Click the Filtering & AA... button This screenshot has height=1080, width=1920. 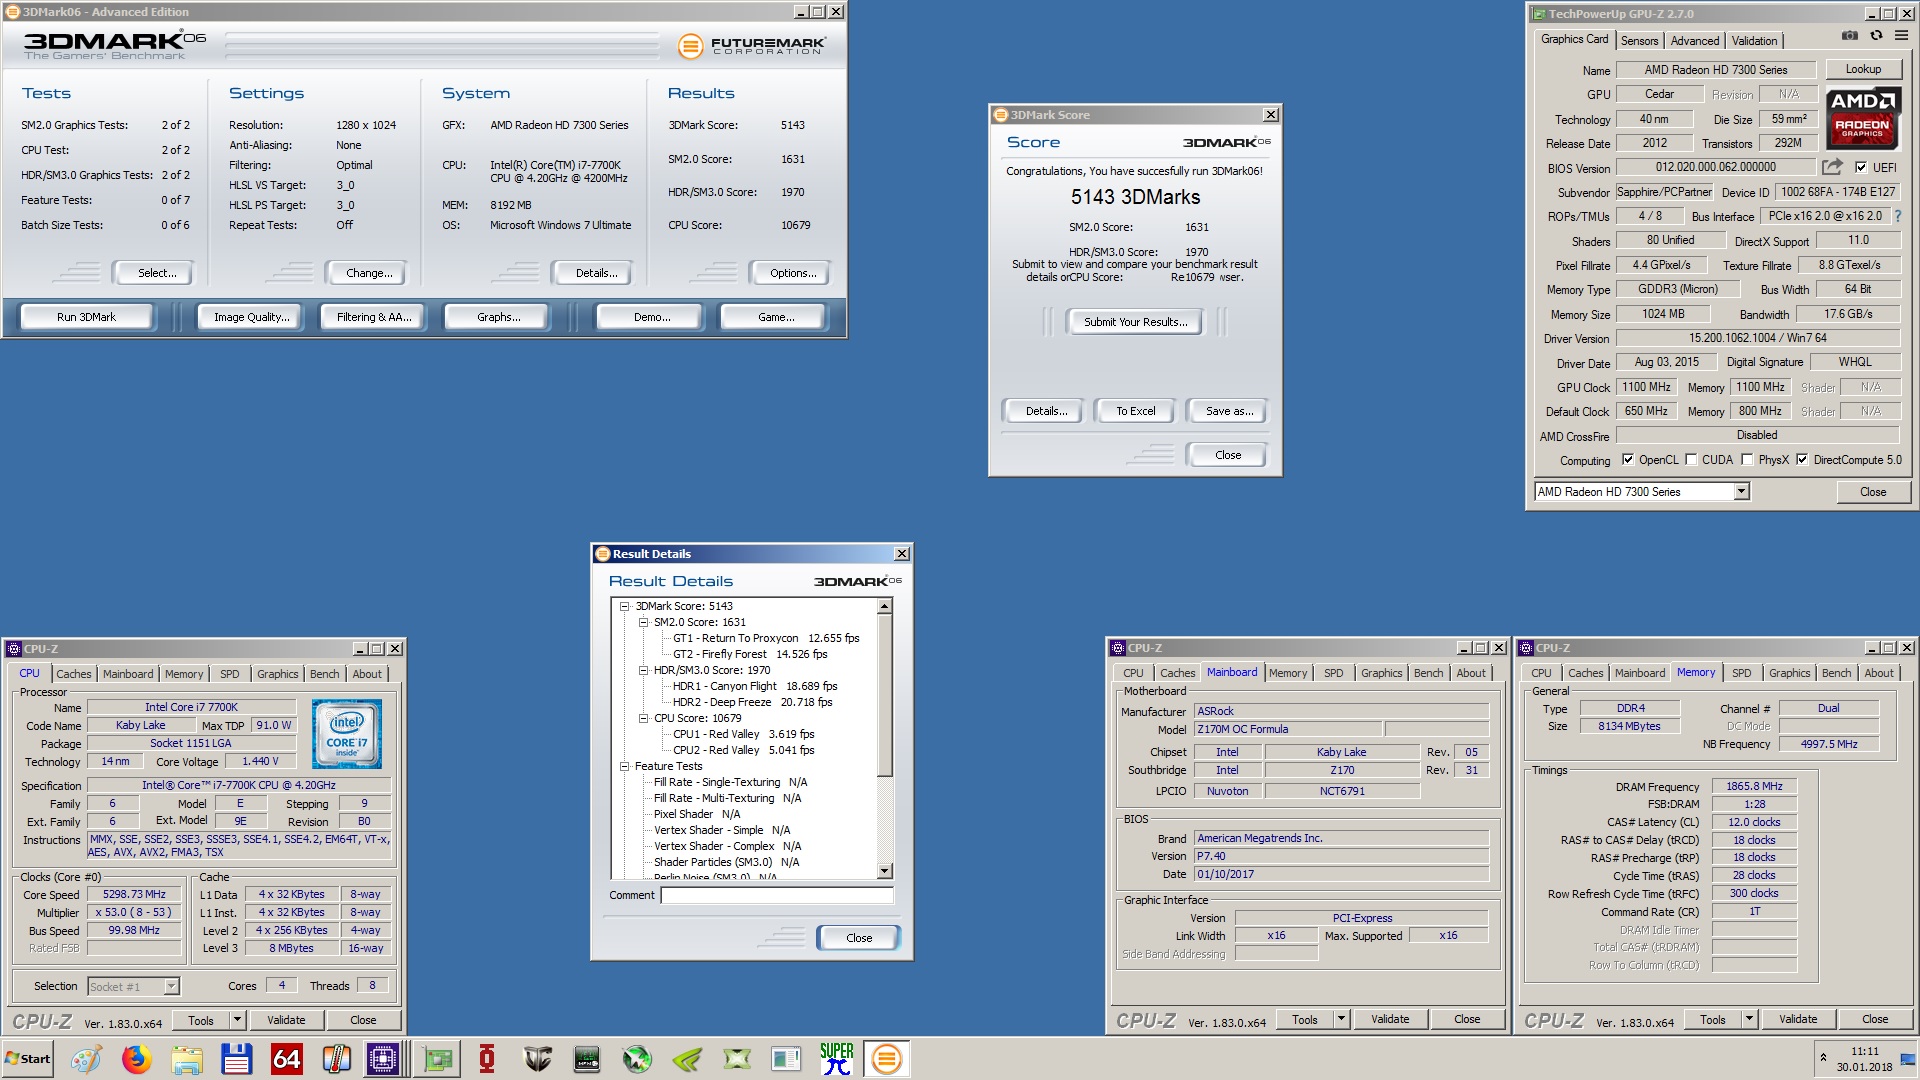(x=374, y=317)
